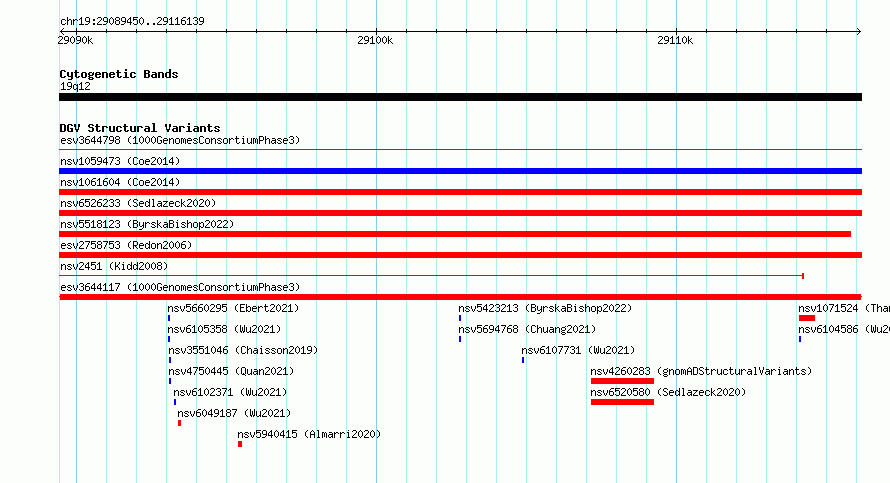Open nsv5940415 (Almarri2020) variant label
The height and width of the screenshot is (483, 890).
pyautogui.click(x=309, y=434)
